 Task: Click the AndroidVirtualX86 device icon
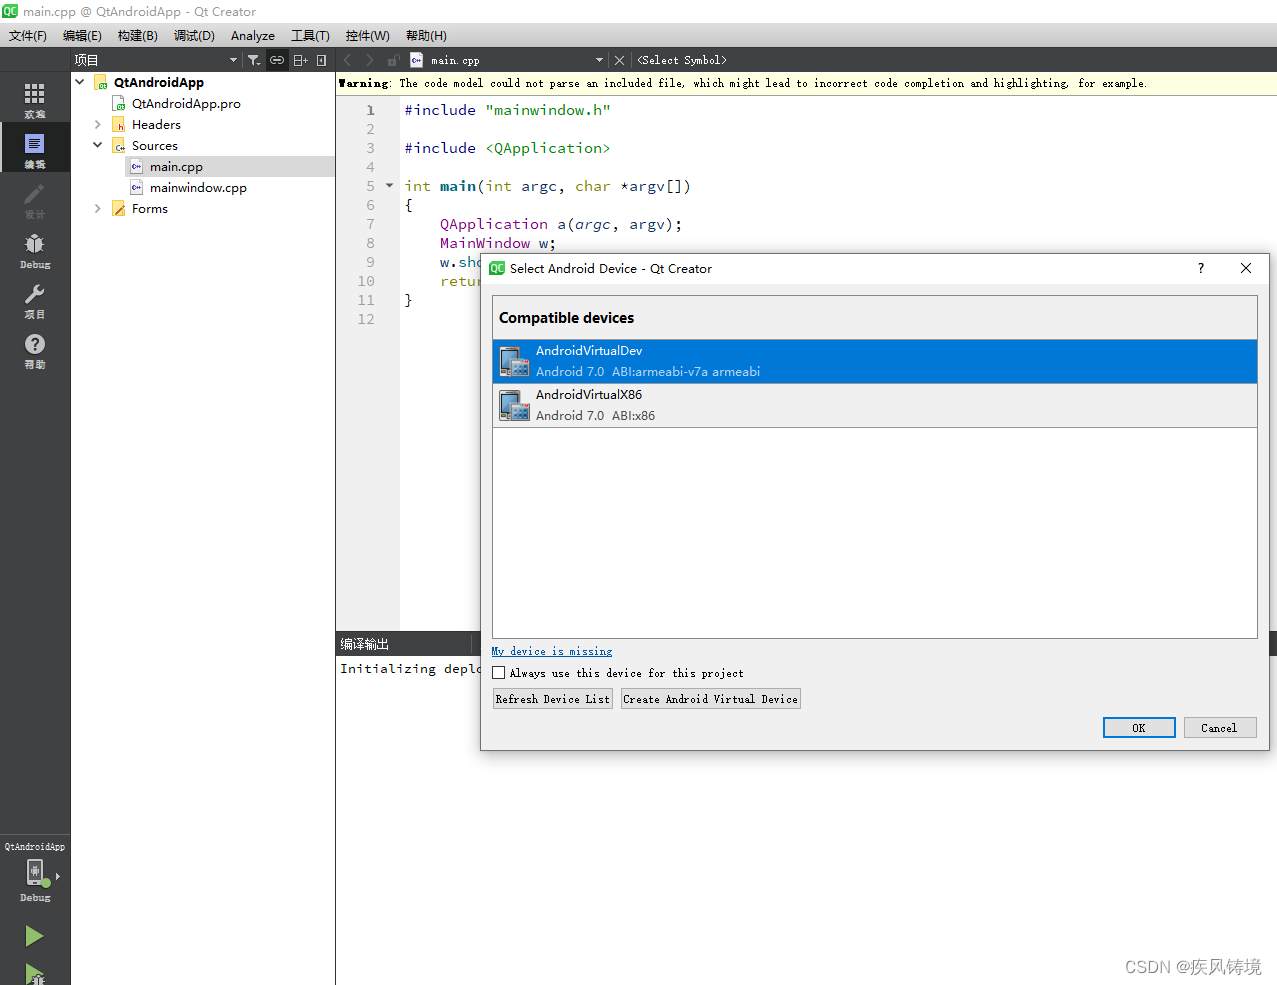(514, 405)
